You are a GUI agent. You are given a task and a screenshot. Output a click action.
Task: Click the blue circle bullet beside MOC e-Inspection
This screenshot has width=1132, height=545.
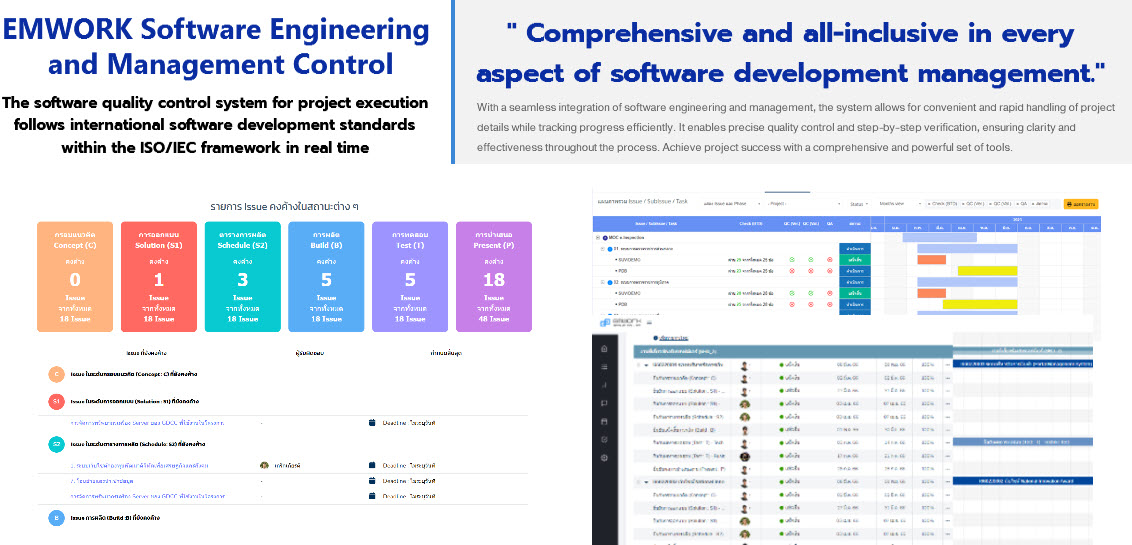point(605,237)
